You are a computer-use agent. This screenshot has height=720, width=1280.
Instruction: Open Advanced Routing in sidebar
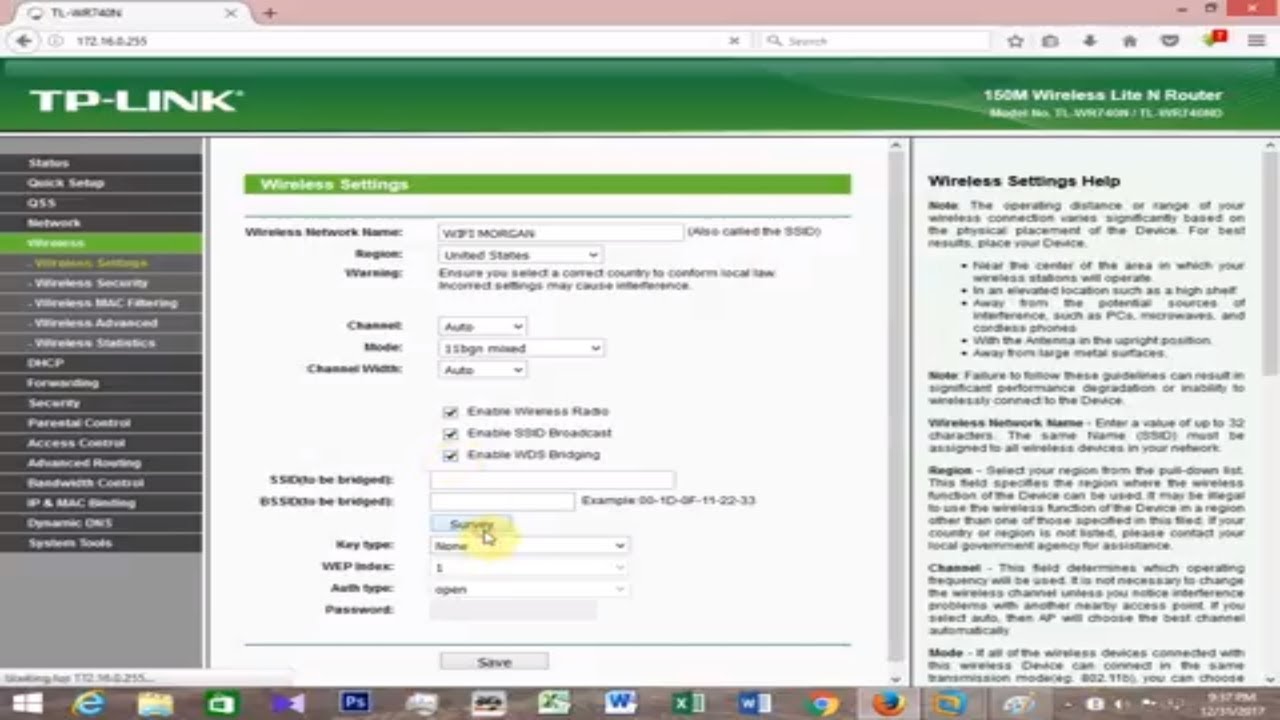(101, 463)
